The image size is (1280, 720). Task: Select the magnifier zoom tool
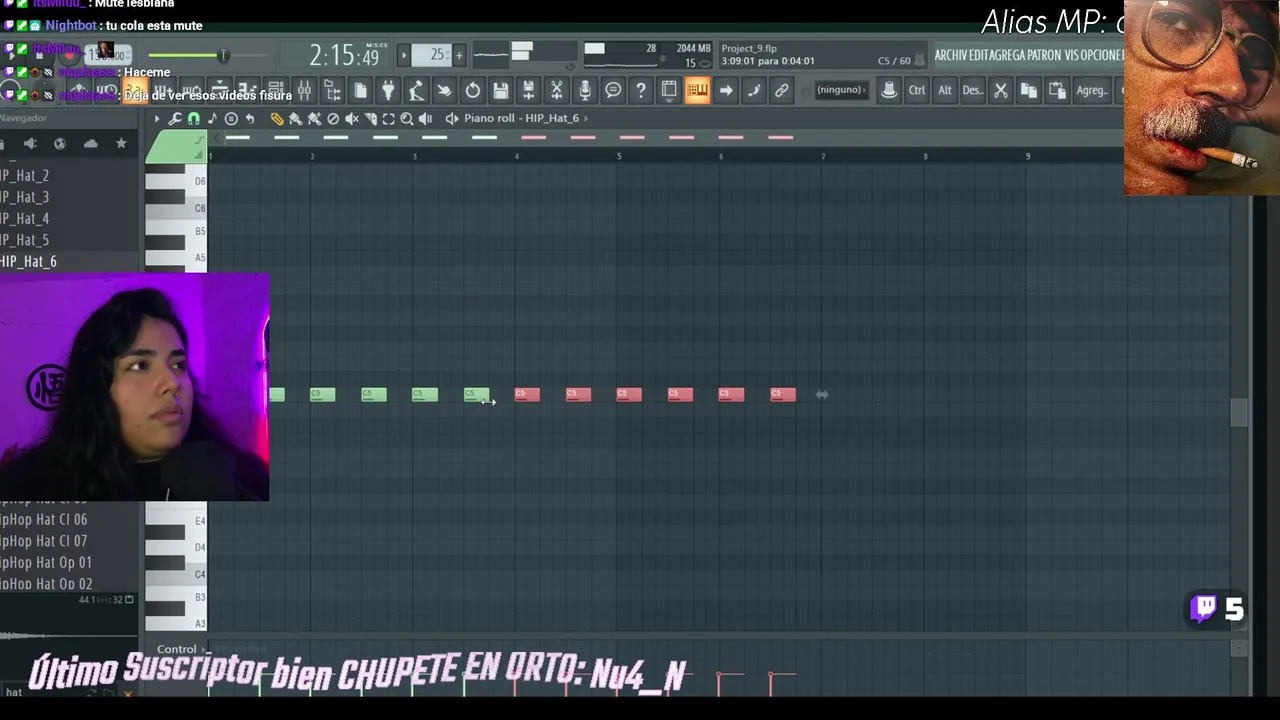(x=407, y=119)
